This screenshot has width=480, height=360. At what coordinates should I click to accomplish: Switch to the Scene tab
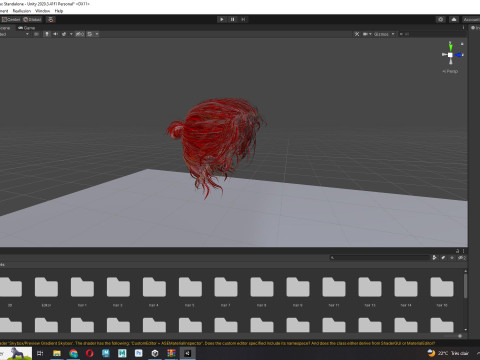point(5,28)
